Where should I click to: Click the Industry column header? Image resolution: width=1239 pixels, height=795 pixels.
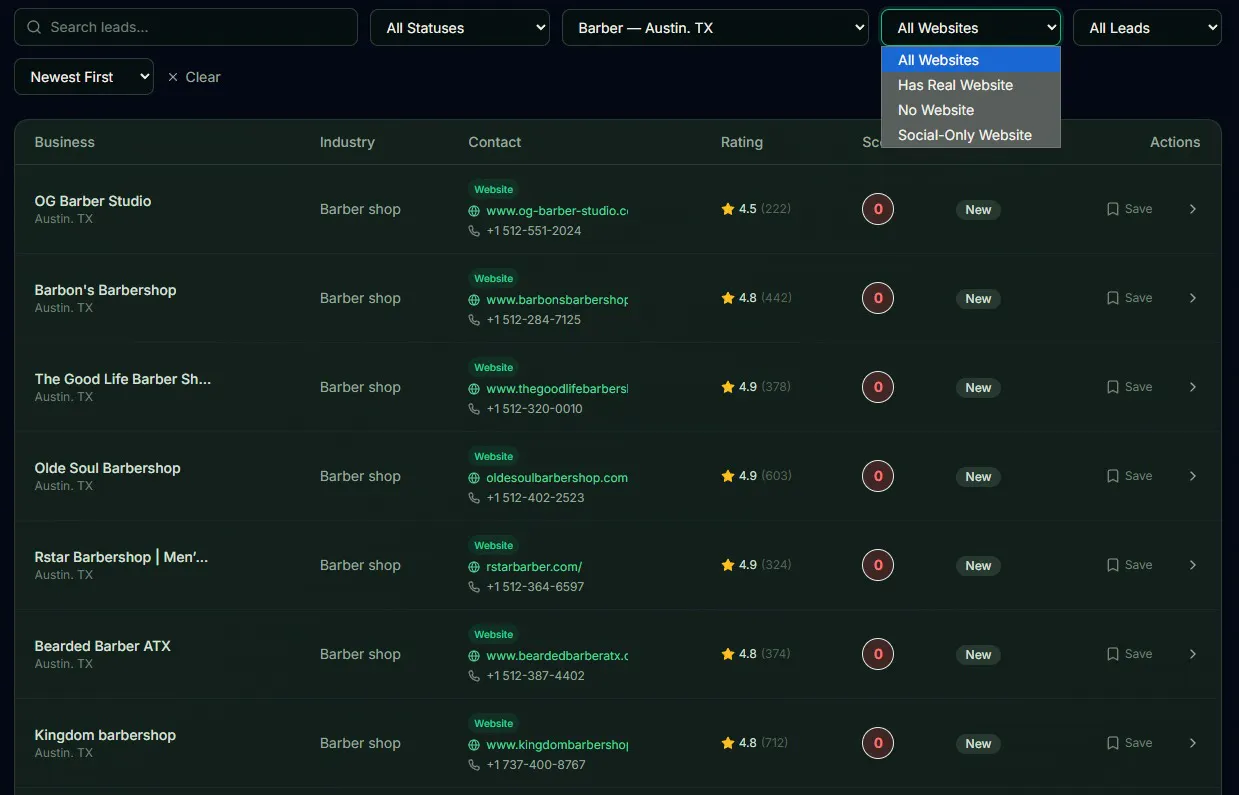[x=347, y=142]
